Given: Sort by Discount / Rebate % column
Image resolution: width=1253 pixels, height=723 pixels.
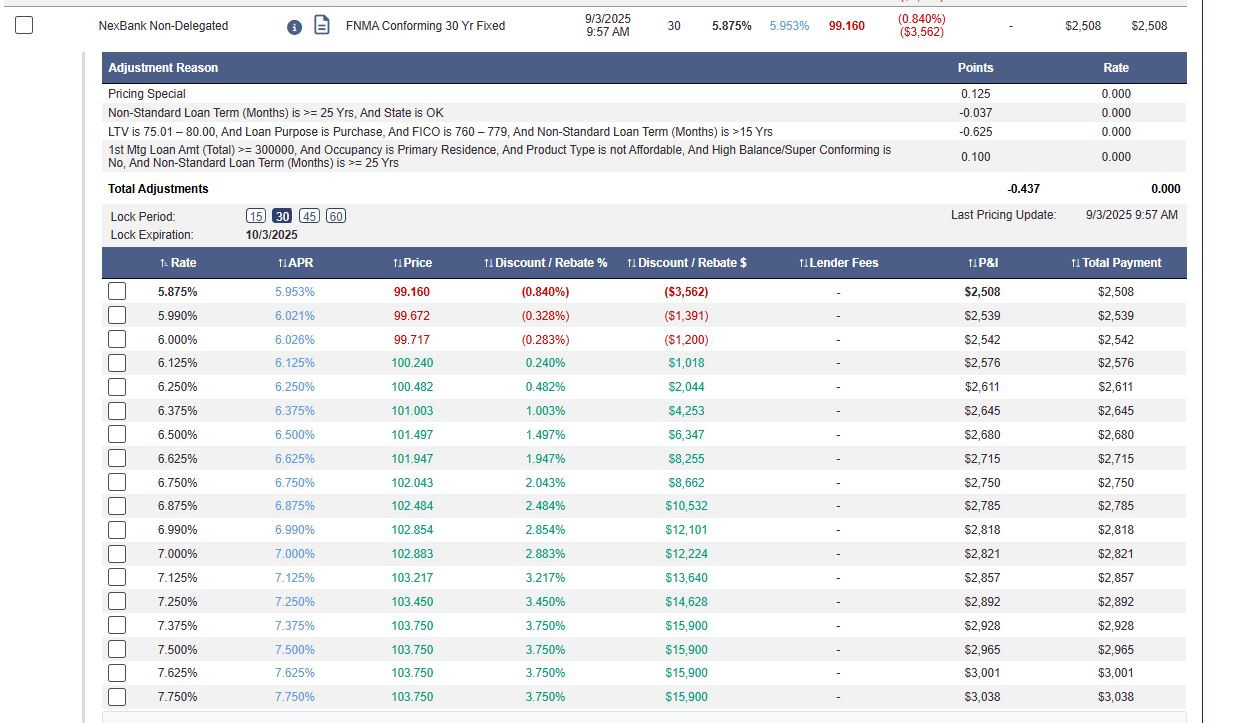Looking at the screenshot, I should pyautogui.click(x=545, y=263).
